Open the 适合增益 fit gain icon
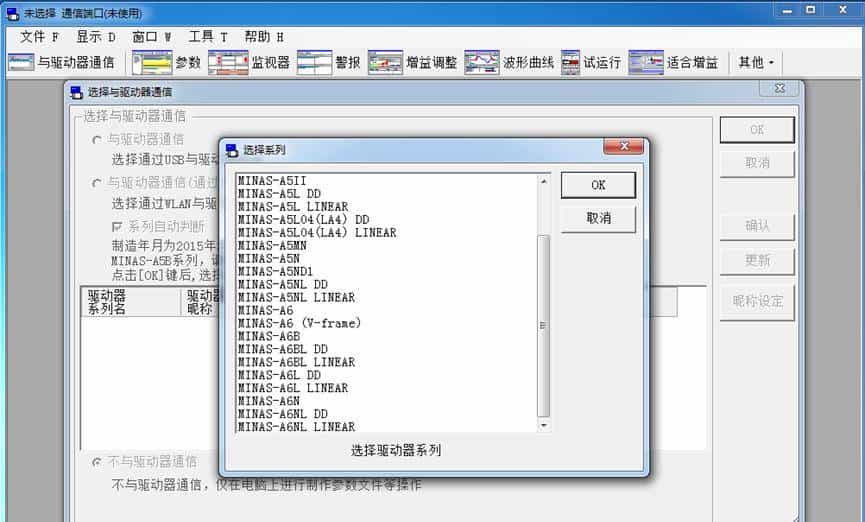This screenshot has height=522, width=865. pyautogui.click(x=646, y=62)
